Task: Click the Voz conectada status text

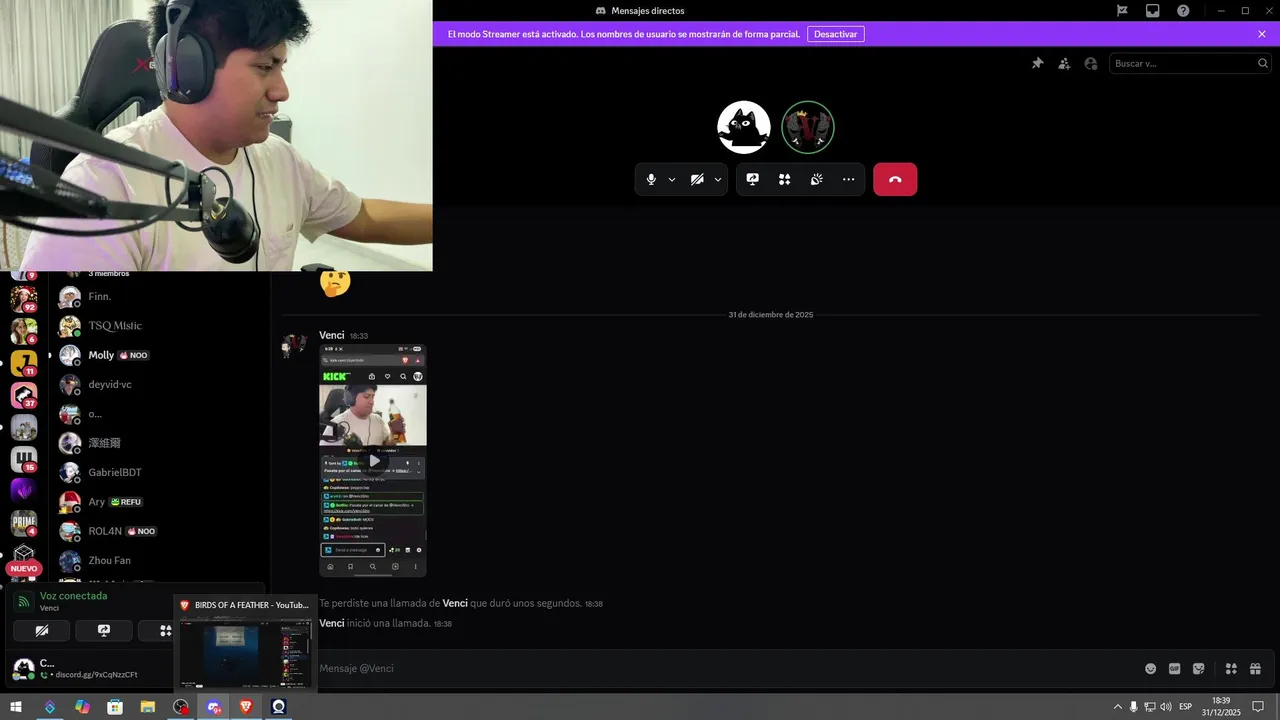Action: (73, 596)
